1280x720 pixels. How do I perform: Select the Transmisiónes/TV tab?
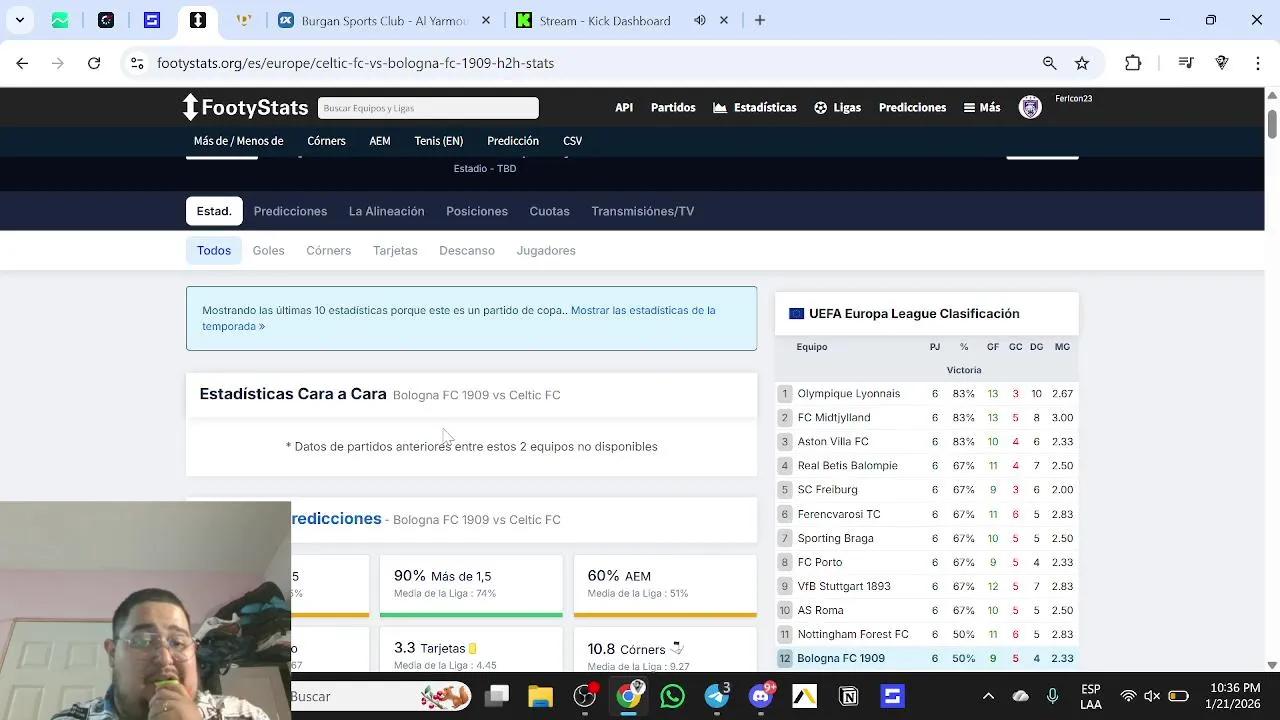click(642, 211)
